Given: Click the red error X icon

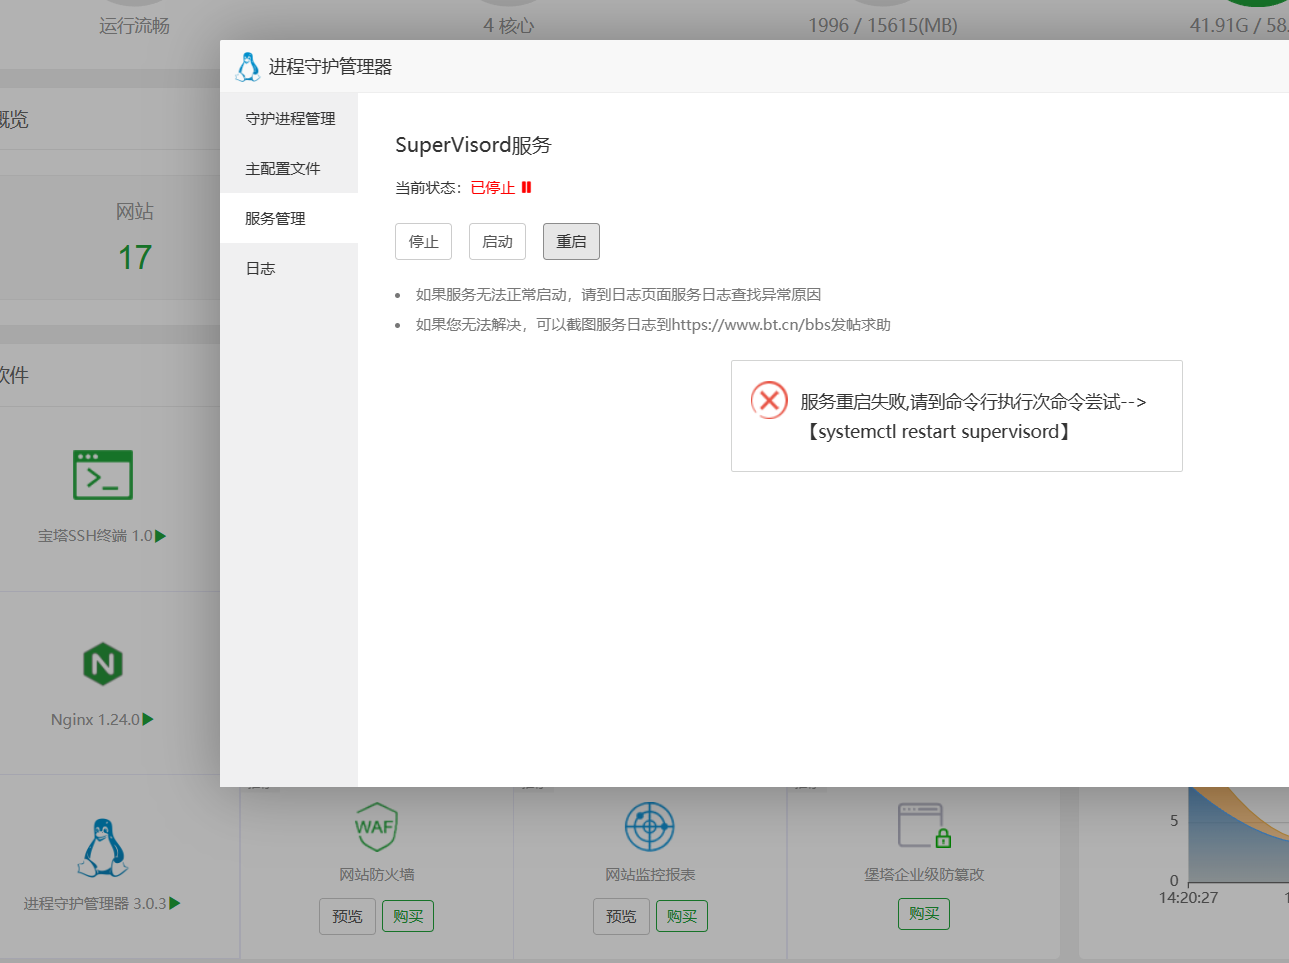Looking at the screenshot, I should click(769, 400).
